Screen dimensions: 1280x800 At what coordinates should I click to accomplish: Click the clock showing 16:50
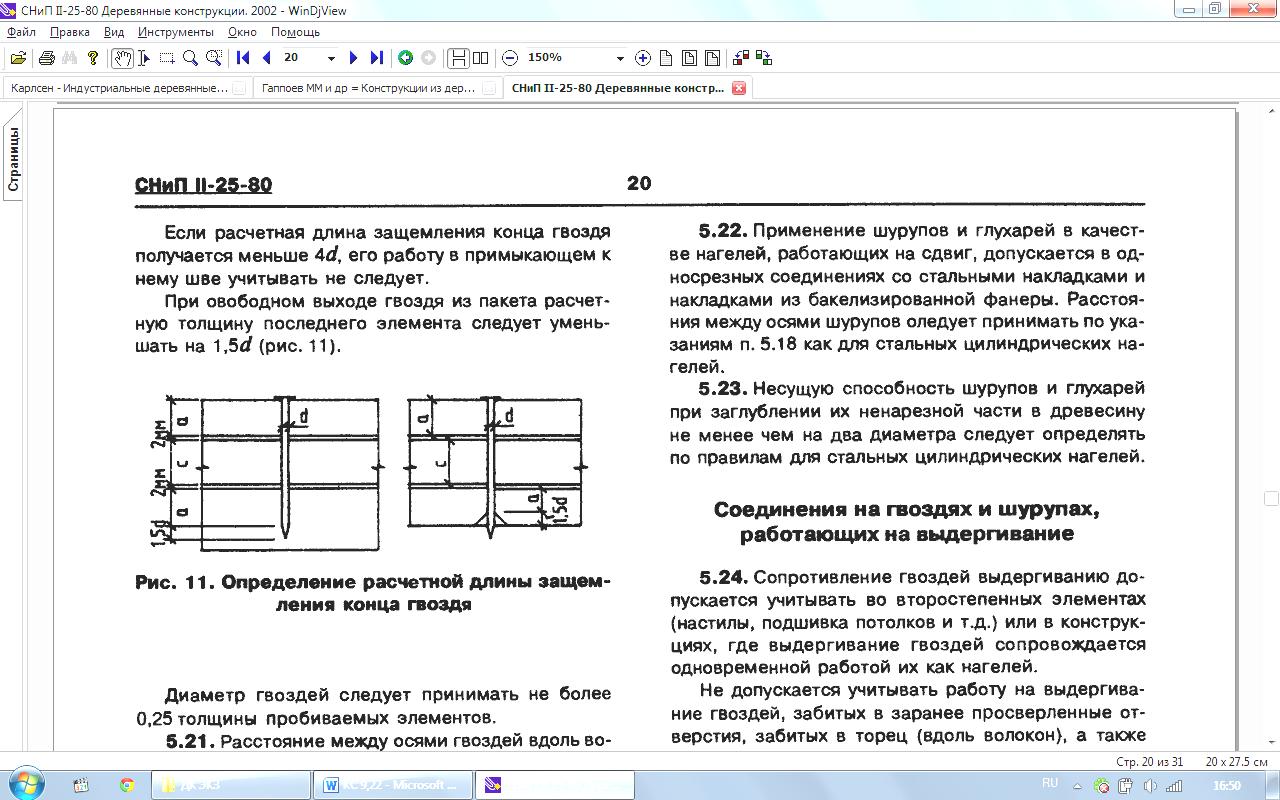point(1226,786)
